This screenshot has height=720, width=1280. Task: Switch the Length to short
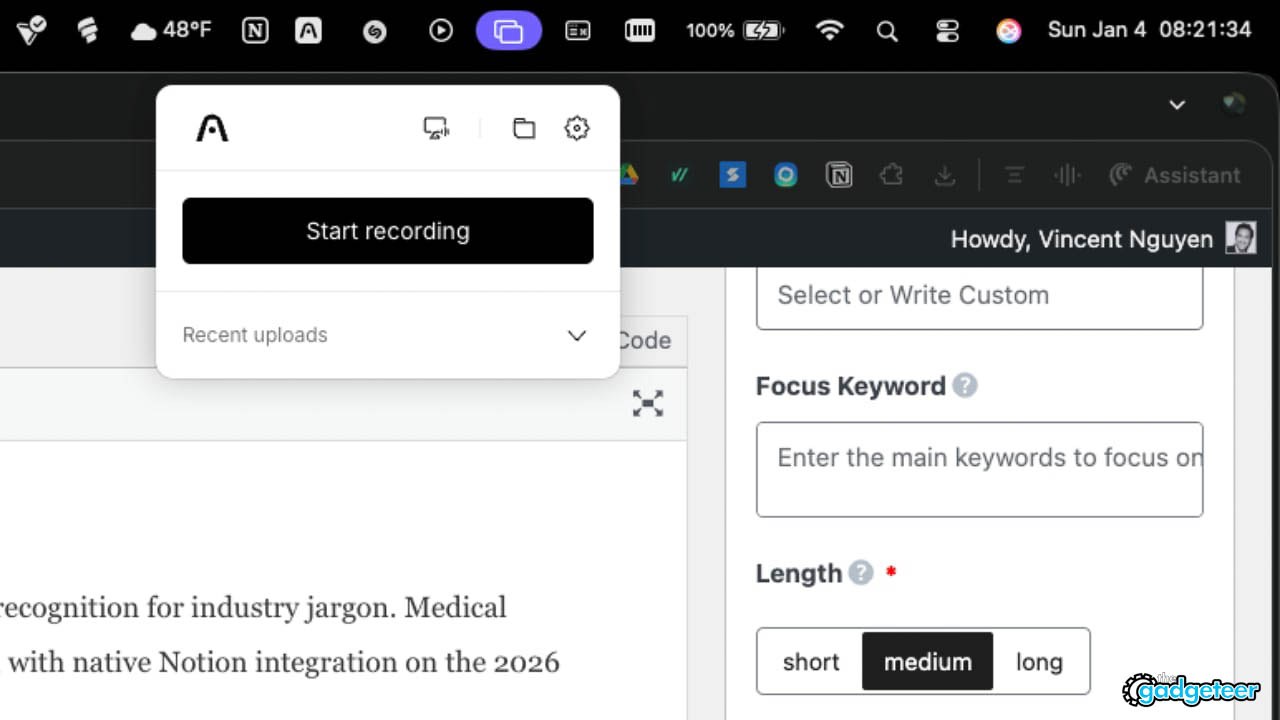point(811,661)
